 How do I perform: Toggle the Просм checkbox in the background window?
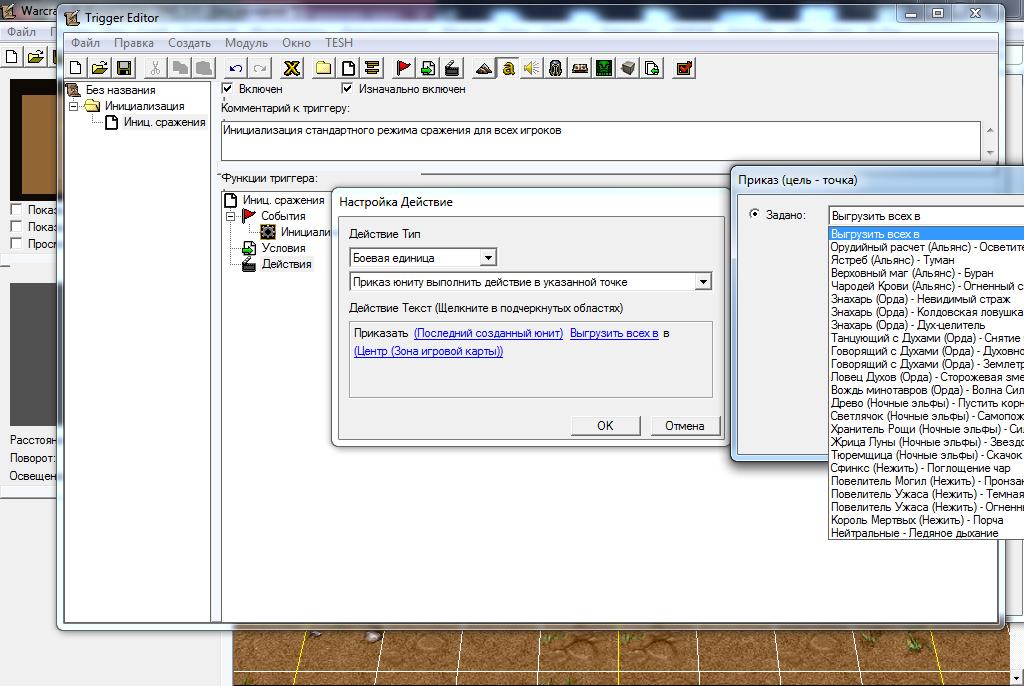coord(16,243)
